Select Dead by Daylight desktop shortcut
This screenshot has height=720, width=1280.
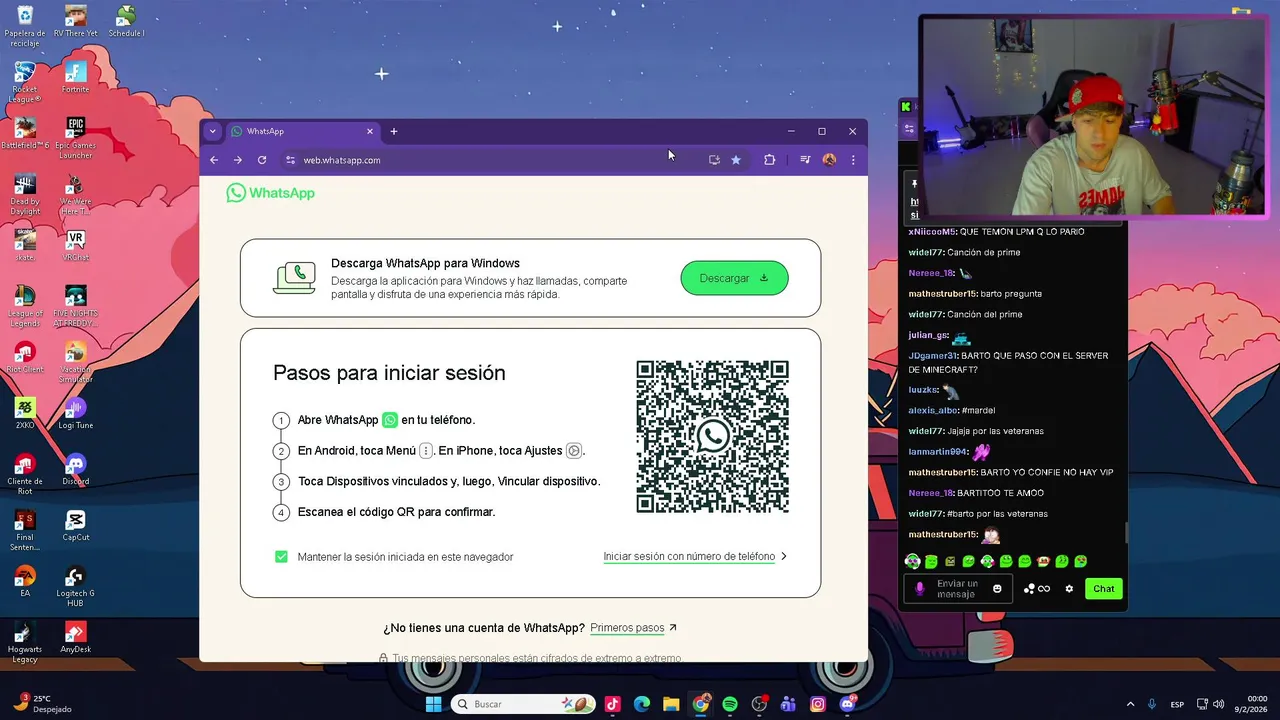[25, 195]
